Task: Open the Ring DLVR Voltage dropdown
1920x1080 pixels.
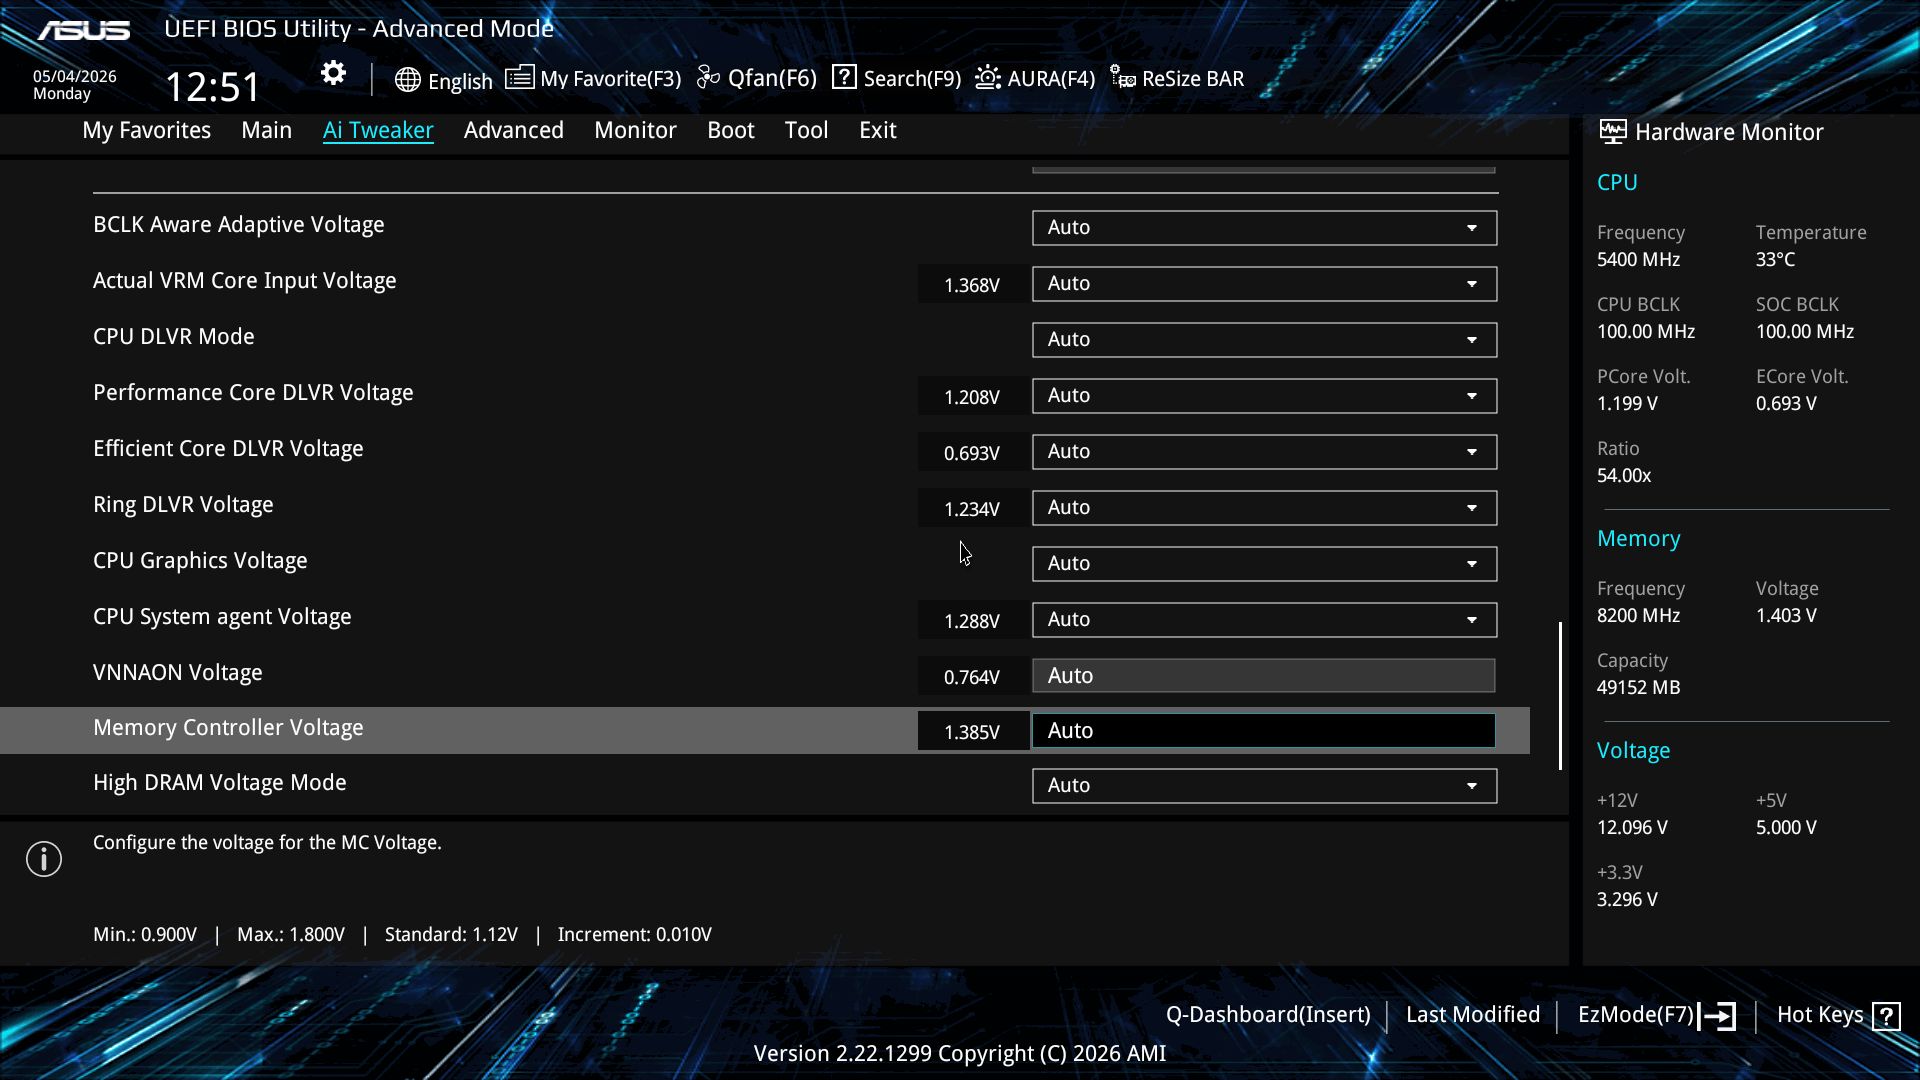Action: pyautogui.click(x=1264, y=508)
